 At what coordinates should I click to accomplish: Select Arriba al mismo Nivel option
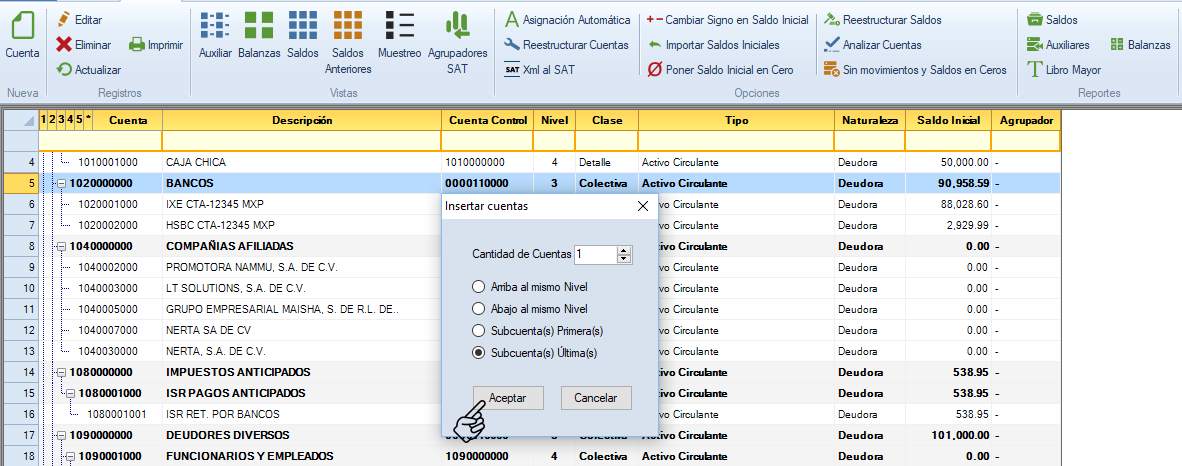(x=479, y=287)
